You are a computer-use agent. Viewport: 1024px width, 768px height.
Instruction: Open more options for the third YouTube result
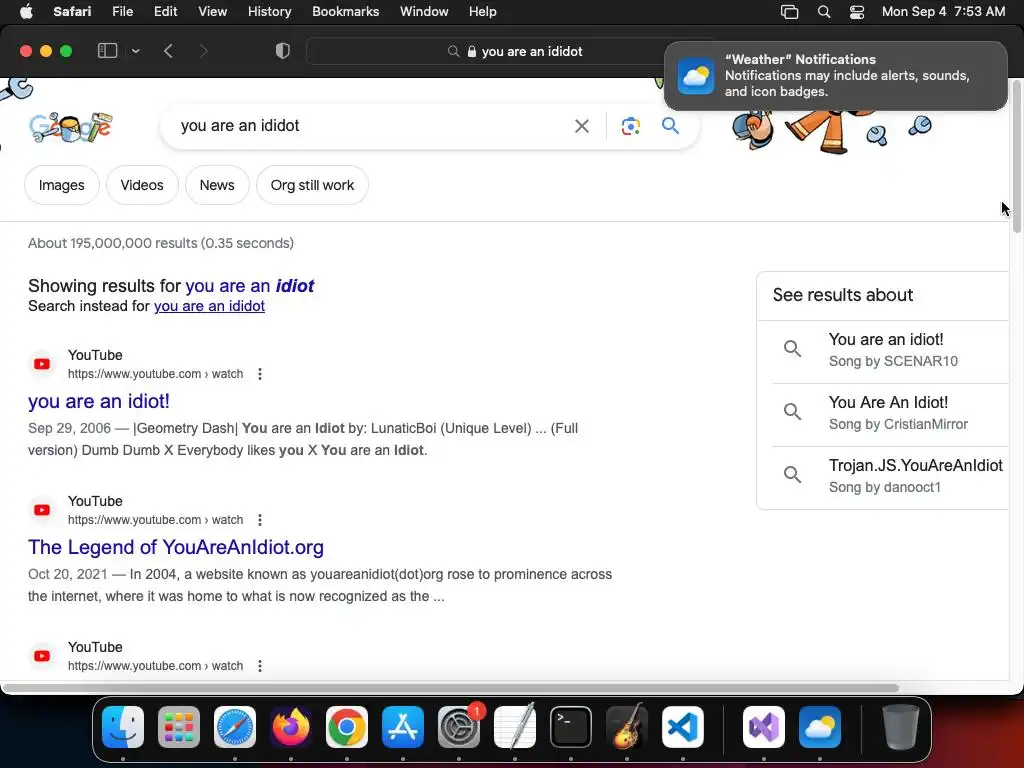tap(260, 666)
